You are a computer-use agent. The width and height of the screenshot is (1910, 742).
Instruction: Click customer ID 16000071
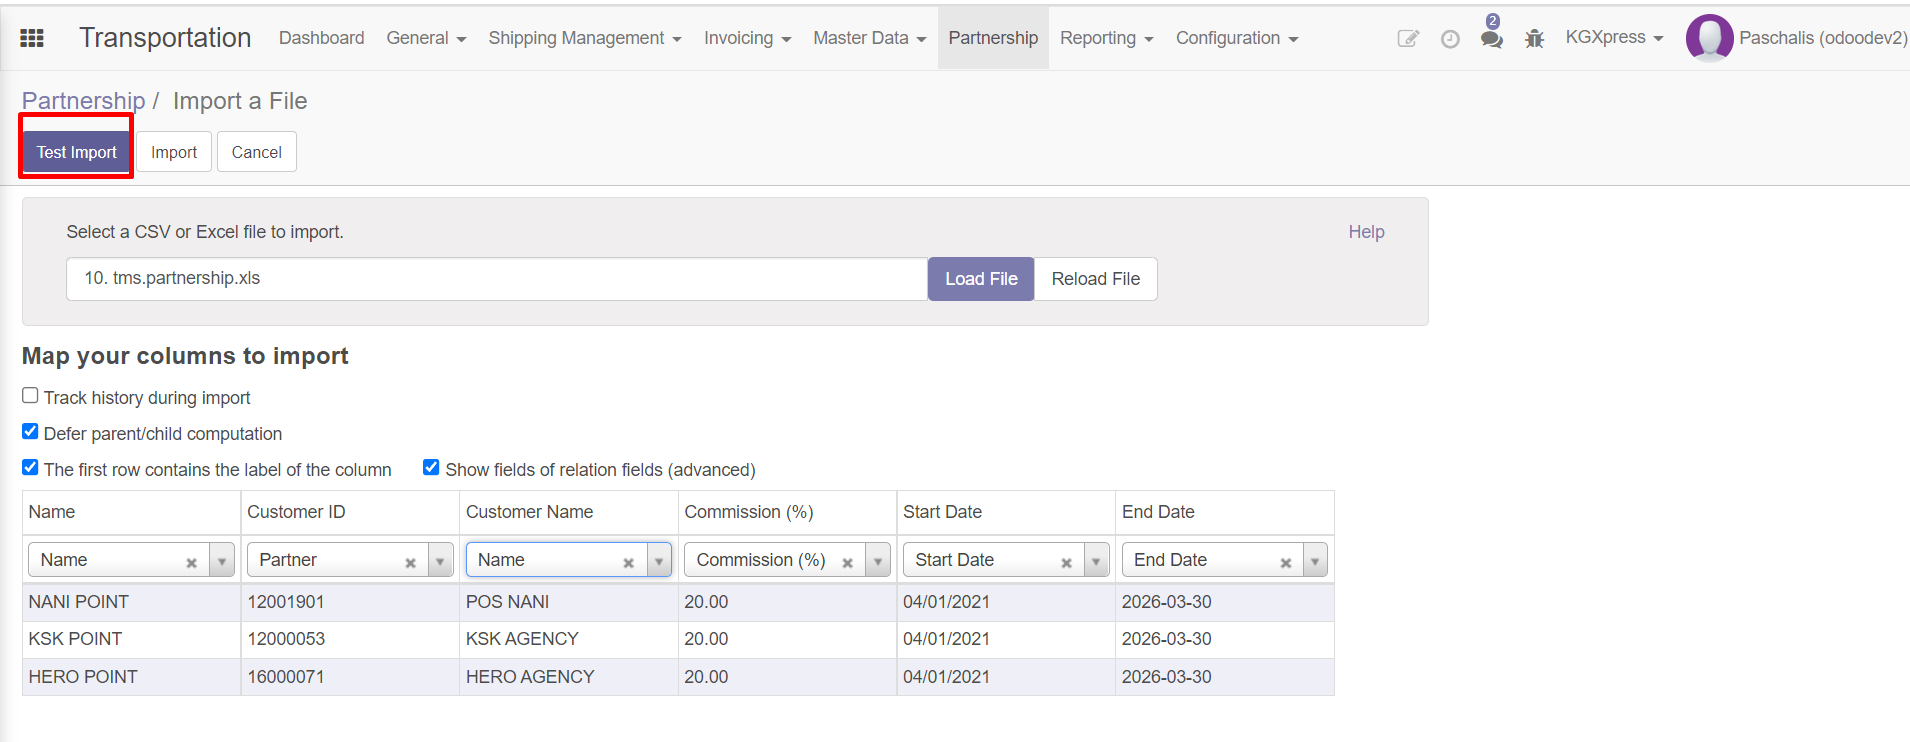(x=350, y=677)
